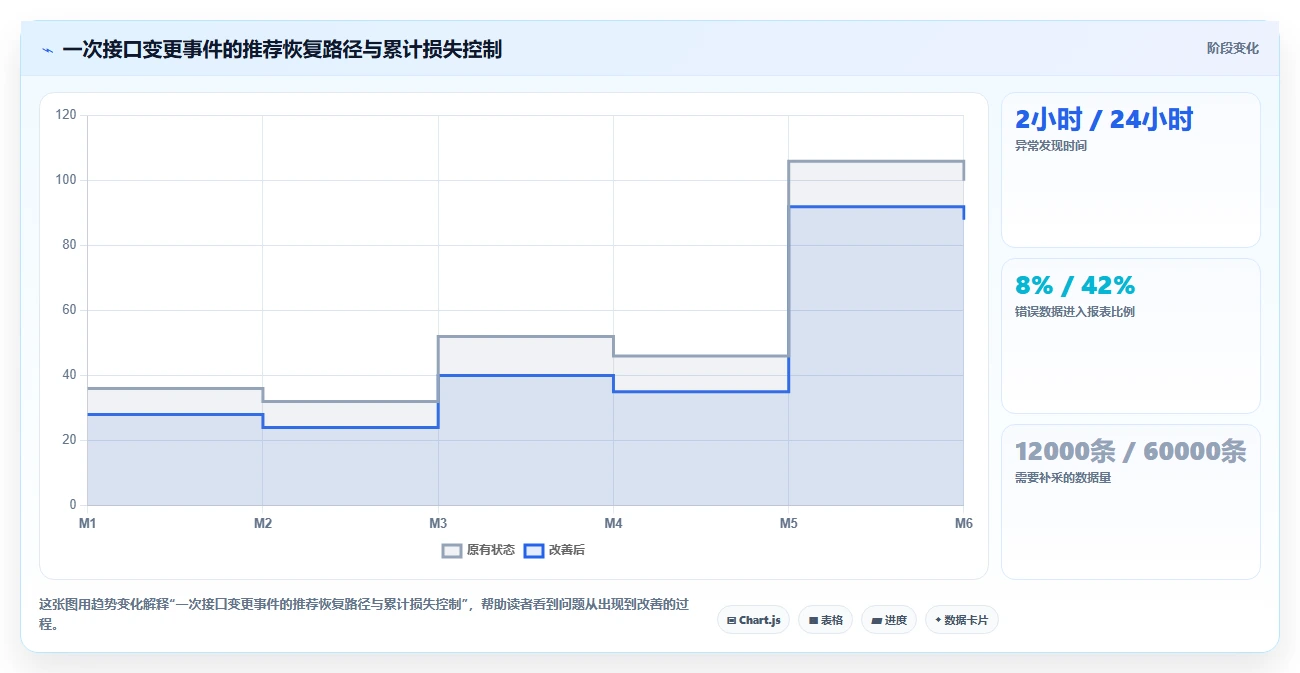This screenshot has width=1300, height=673.
Task: Click the Chart.js tag
Action: coord(753,620)
